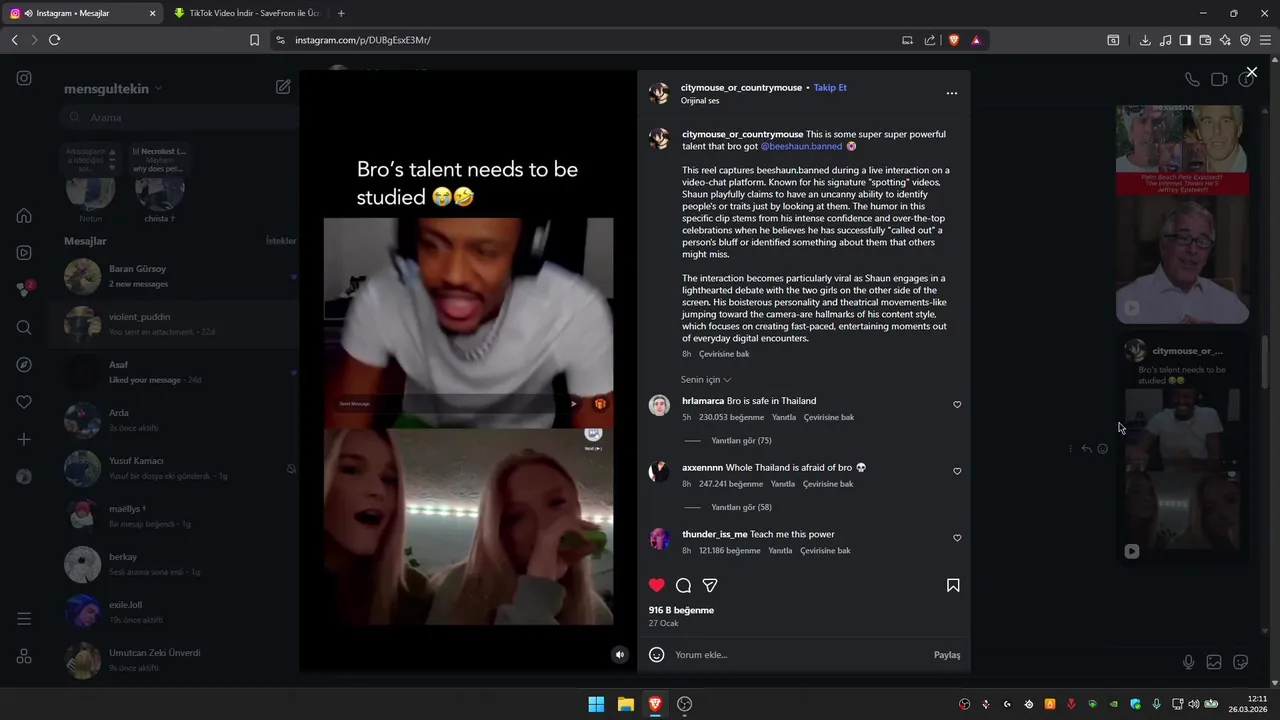Open a new browser tab
The width and height of the screenshot is (1280, 720).
coord(341,13)
